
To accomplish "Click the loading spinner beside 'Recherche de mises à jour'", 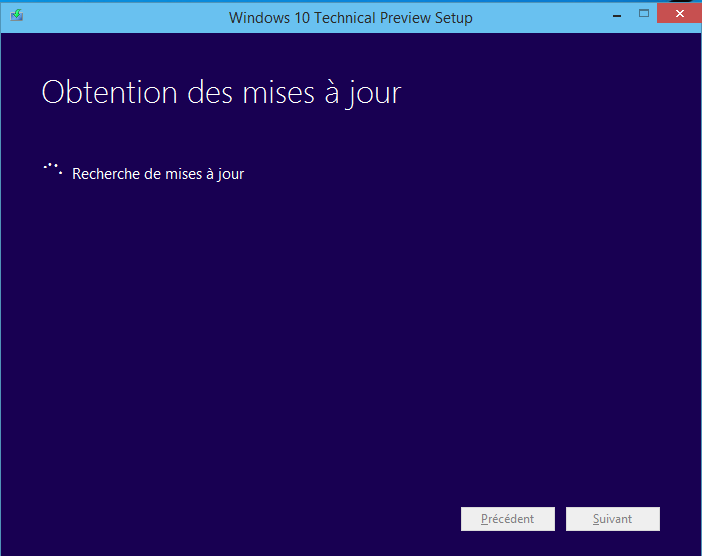I will coord(53,170).
